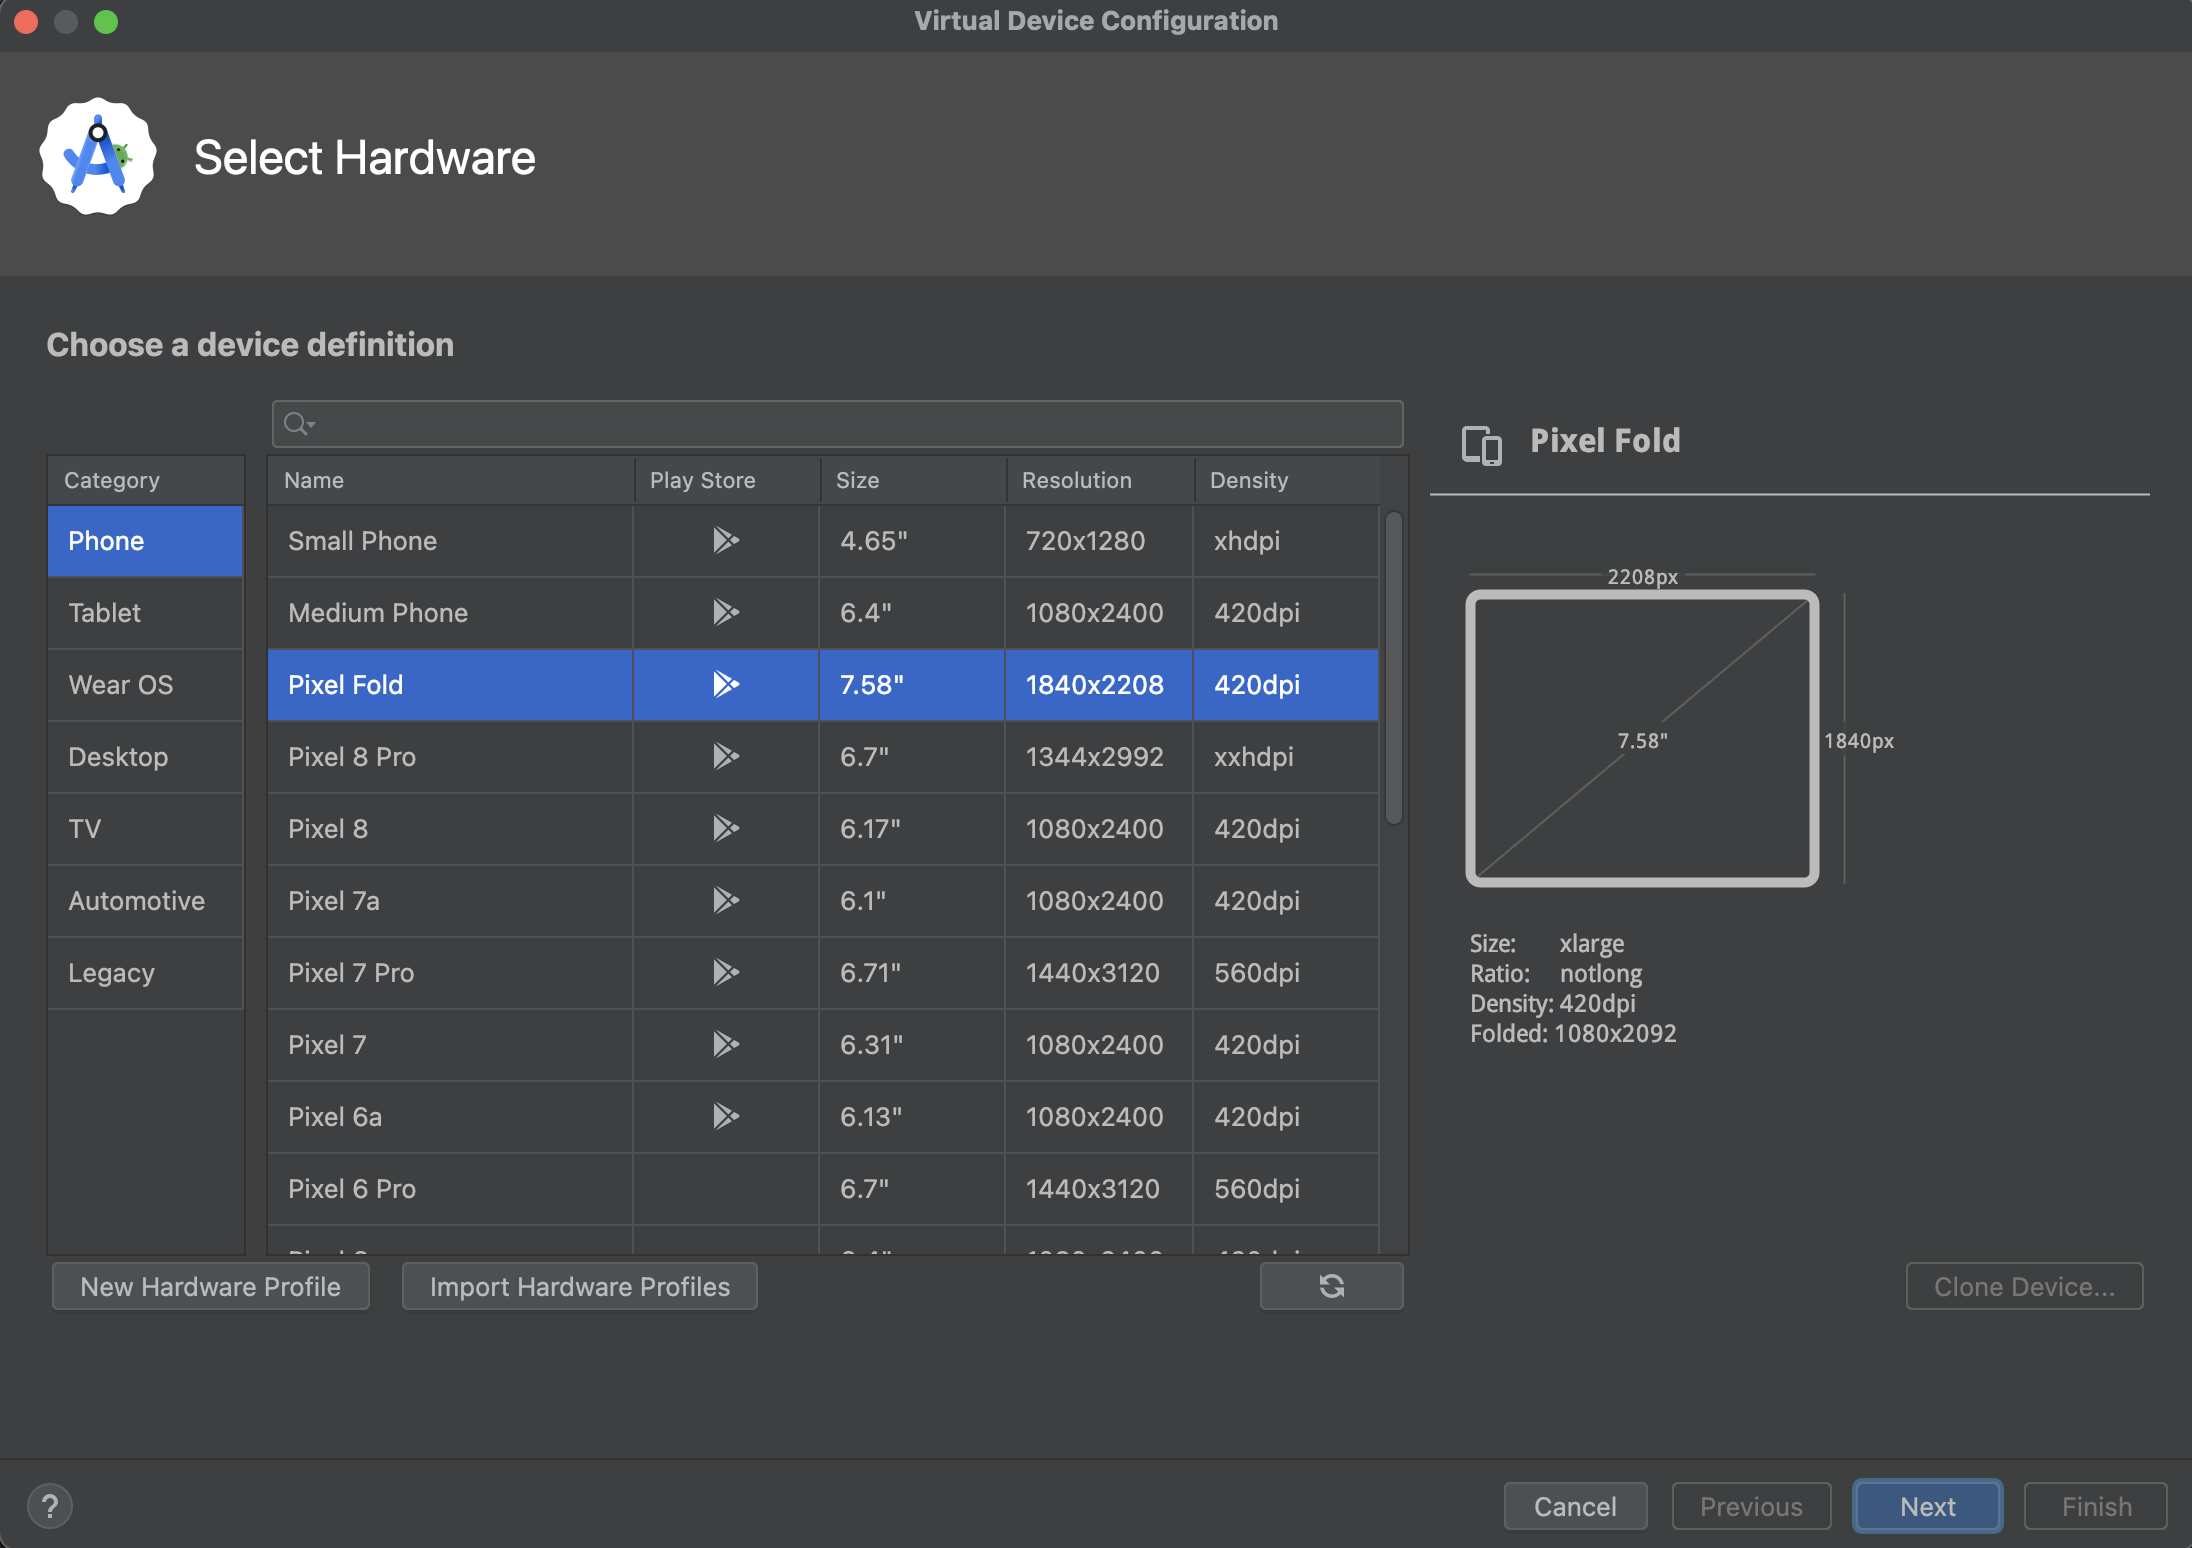Expand the Legacy category section
This screenshot has width=2192, height=1548.
[111, 972]
